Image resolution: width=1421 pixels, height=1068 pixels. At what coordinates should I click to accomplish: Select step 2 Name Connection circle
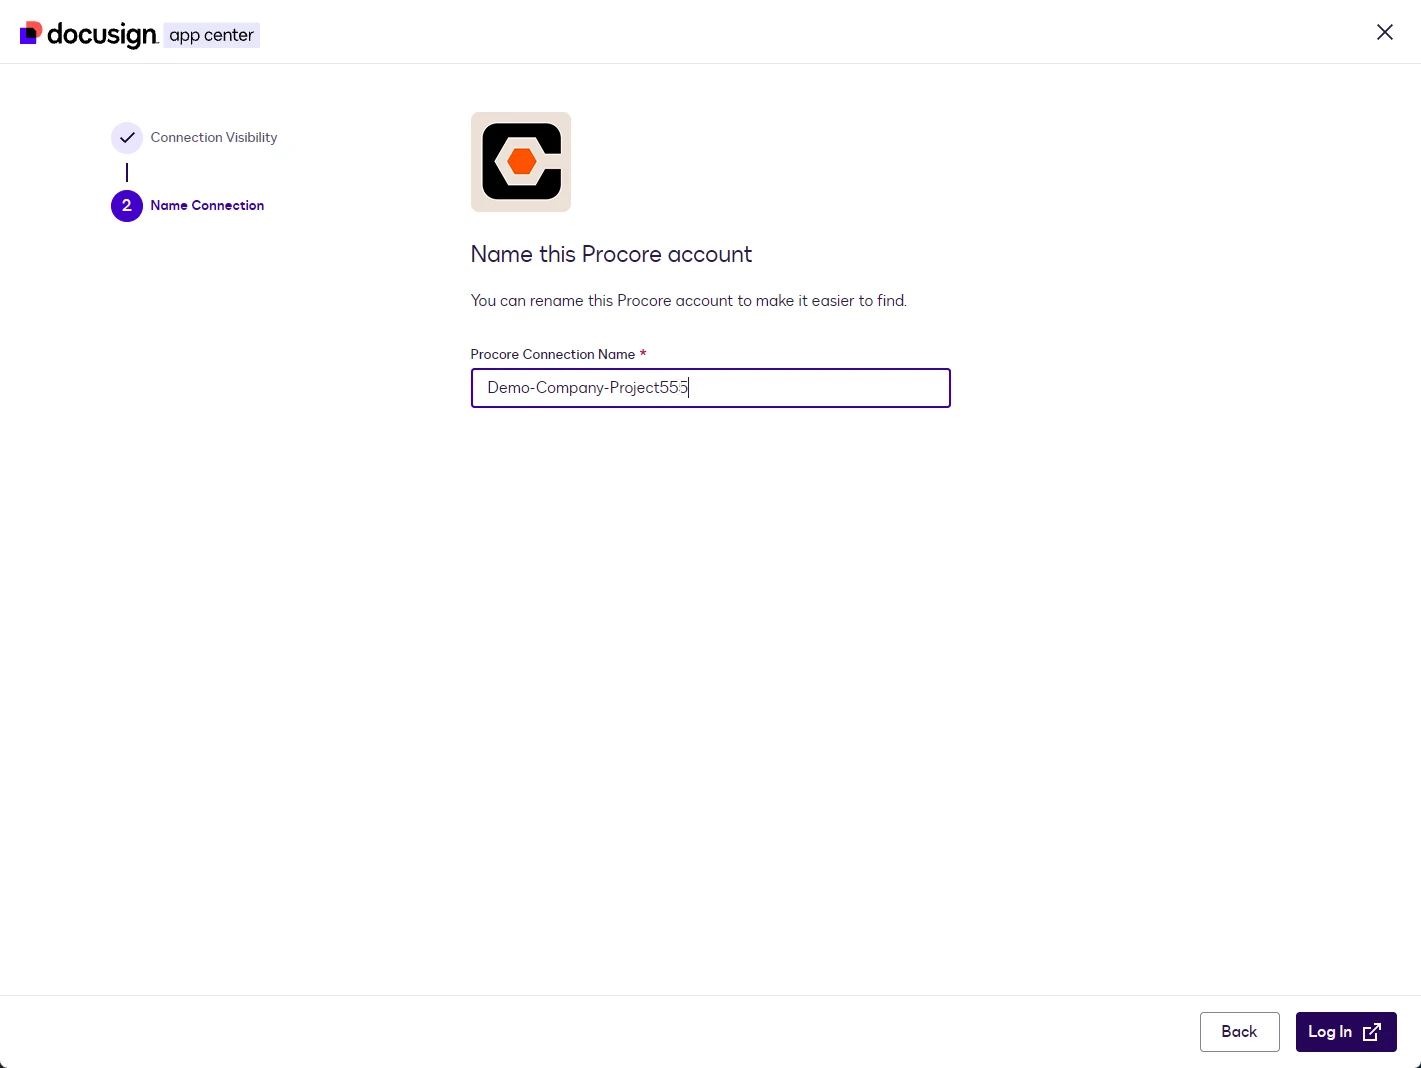[x=127, y=206]
